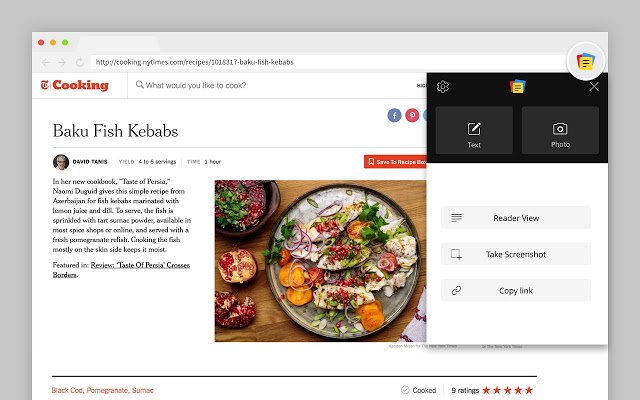Click the Notebook logo in the panel header

click(518, 86)
